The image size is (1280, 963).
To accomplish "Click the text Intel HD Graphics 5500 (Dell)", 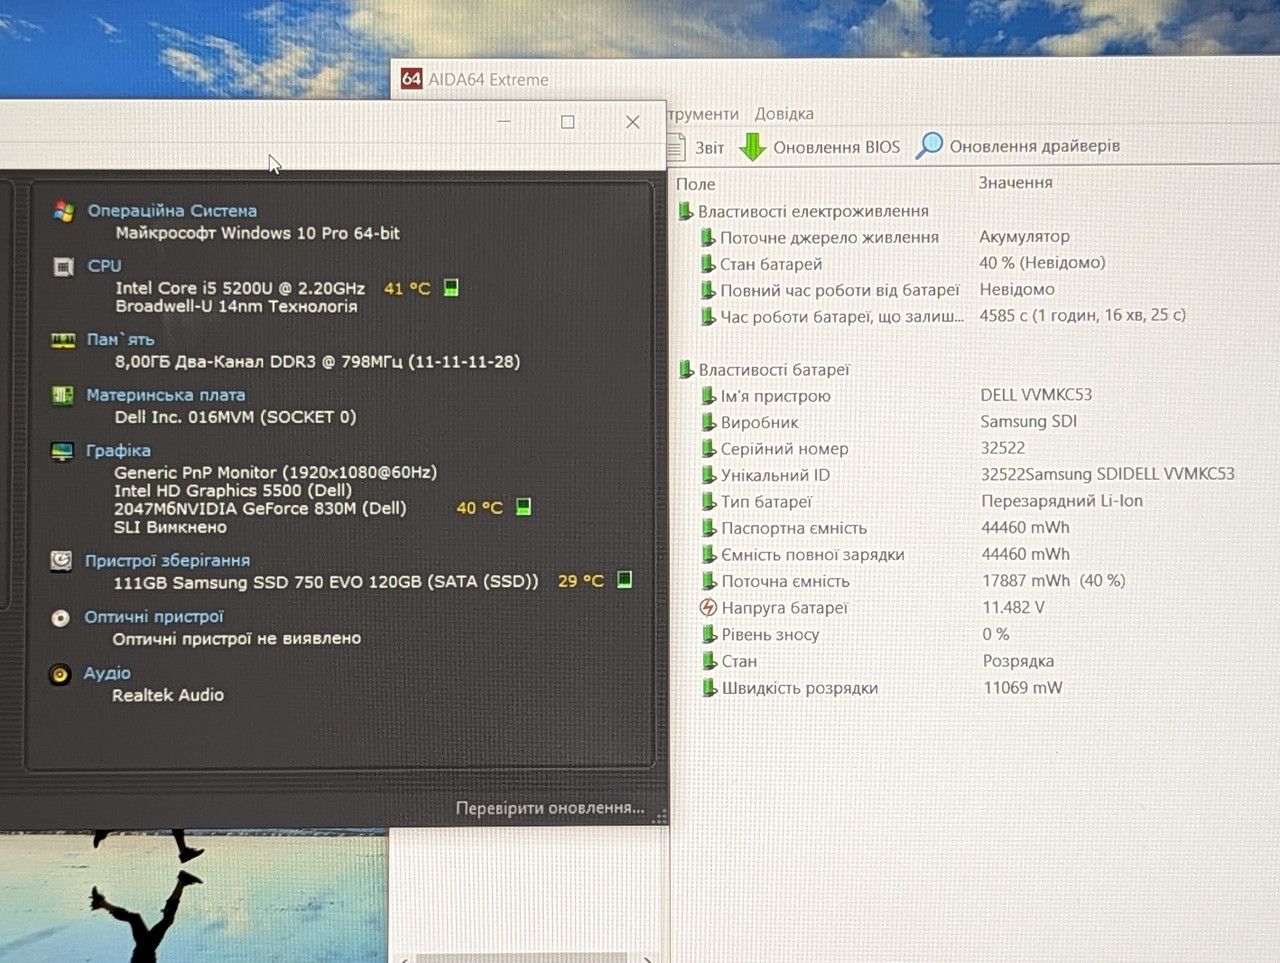I will [233, 490].
